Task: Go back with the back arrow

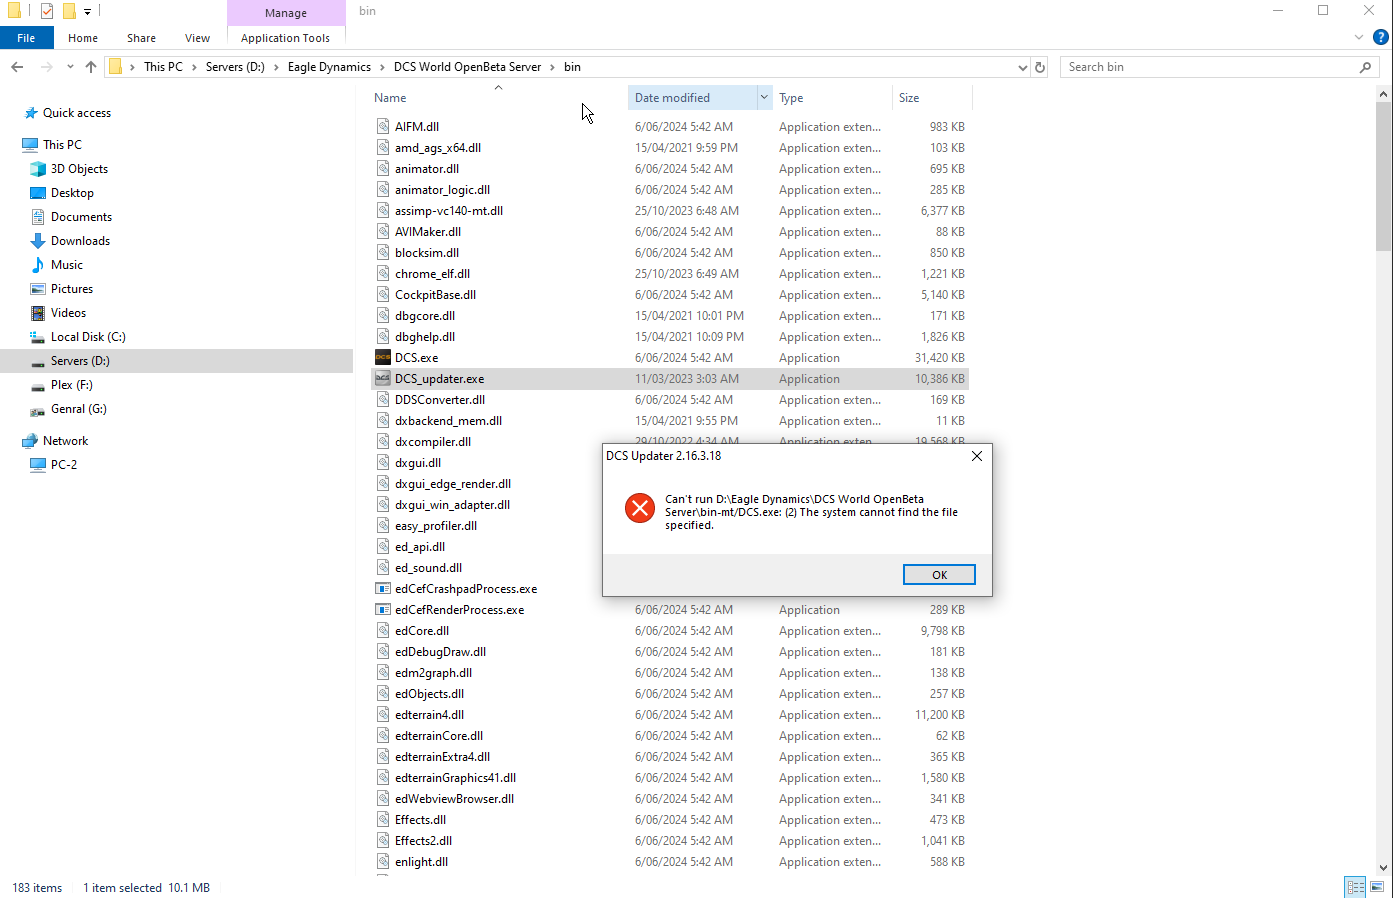Action: 17,67
